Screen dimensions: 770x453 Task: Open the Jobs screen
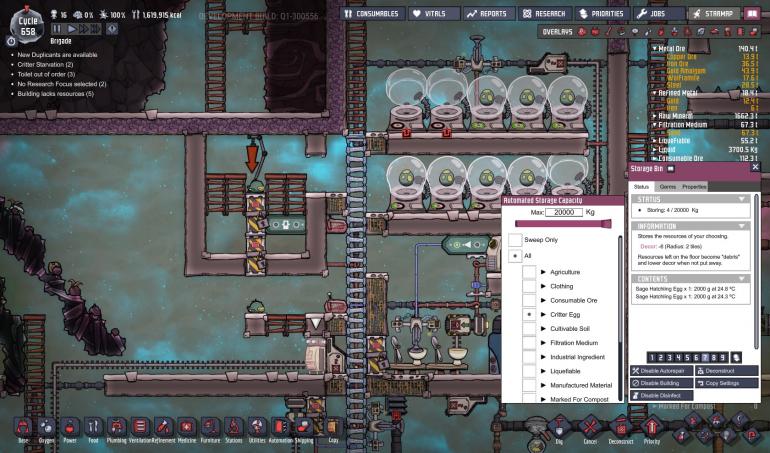pos(658,14)
